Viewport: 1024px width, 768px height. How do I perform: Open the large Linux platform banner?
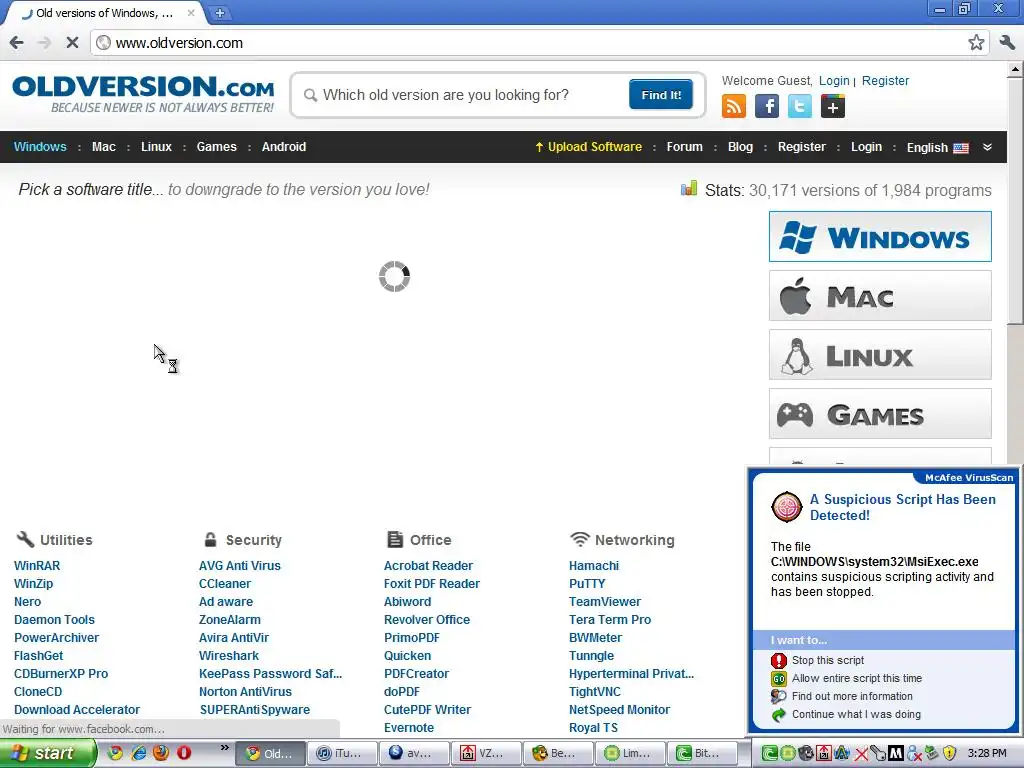[x=880, y=355]
